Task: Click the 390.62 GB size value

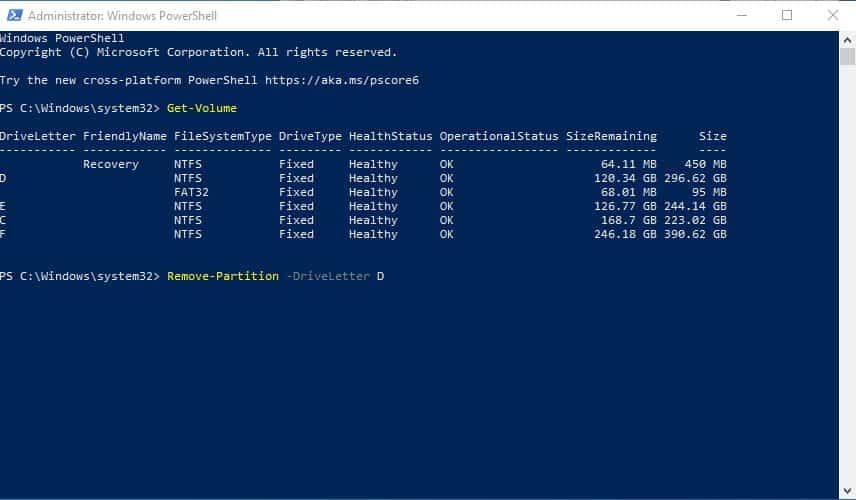Action: tap(695, 234)
